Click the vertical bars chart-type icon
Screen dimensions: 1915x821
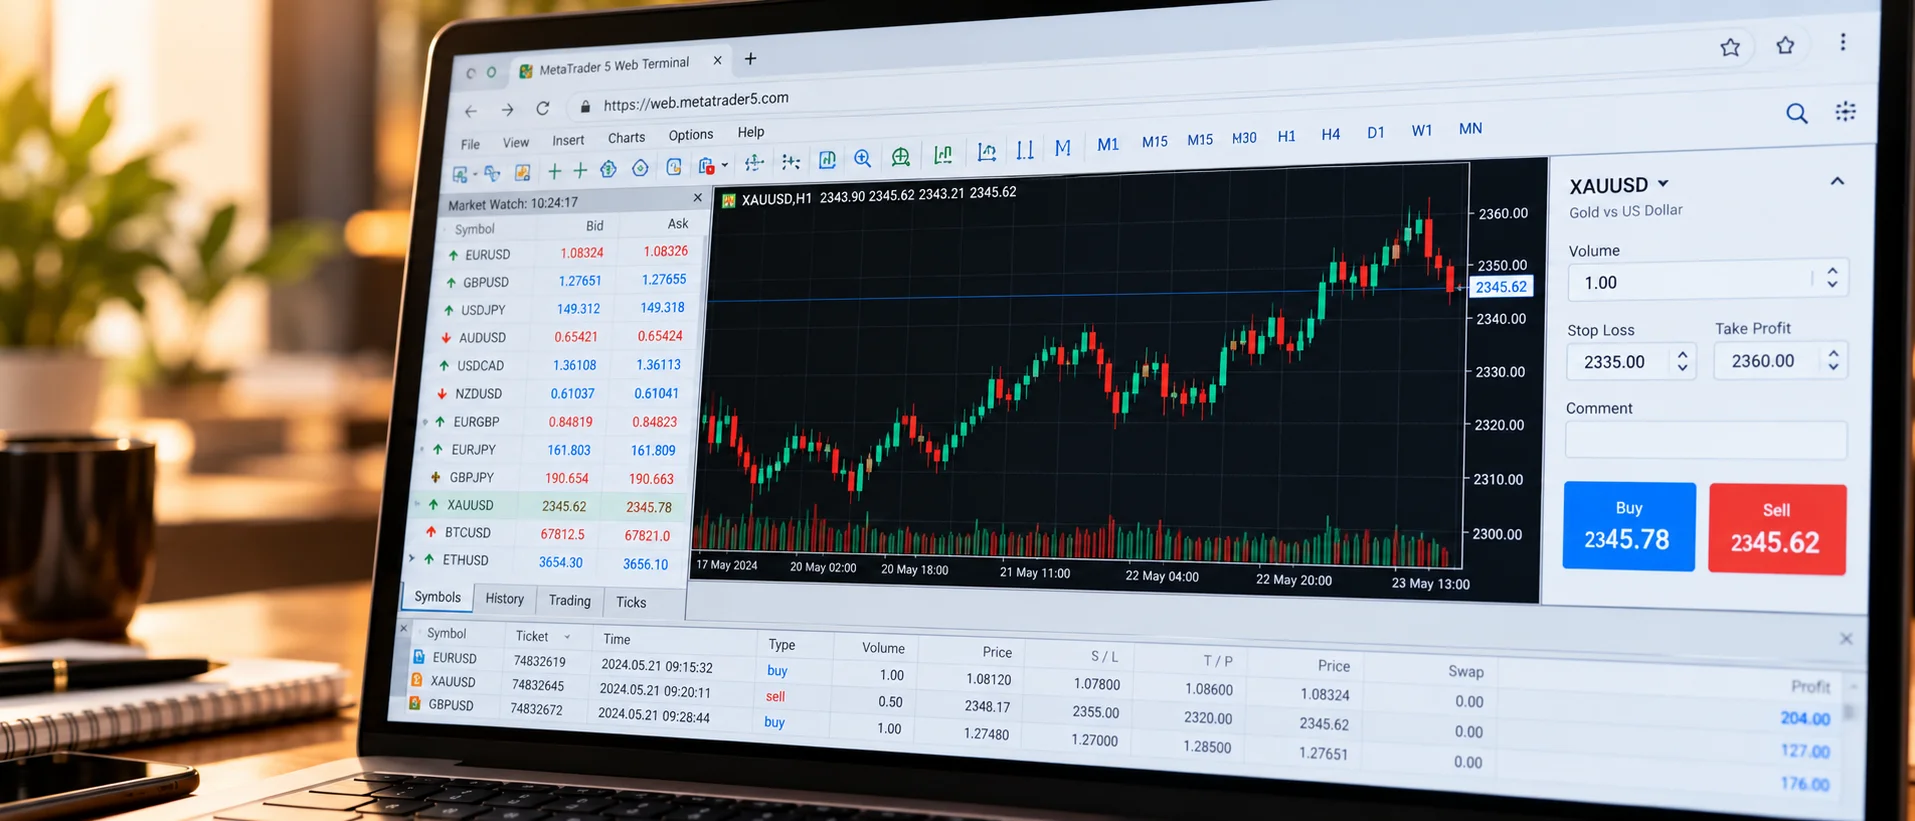(x=1025, y=150)
